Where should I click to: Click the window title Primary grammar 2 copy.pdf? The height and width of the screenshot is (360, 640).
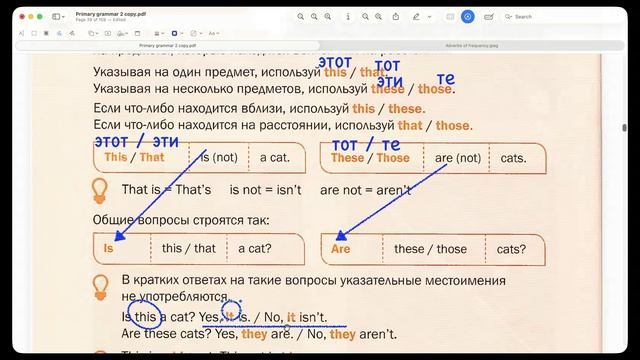(x=111, y=14)
